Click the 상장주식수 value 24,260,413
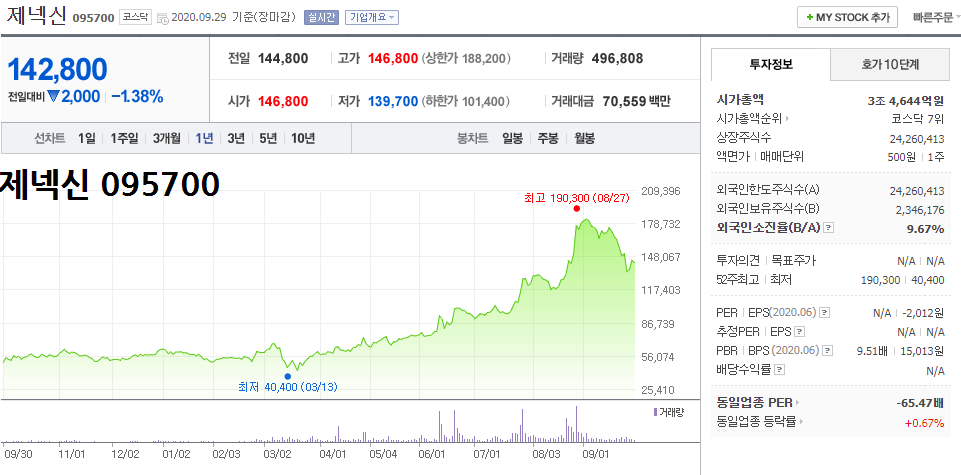The image size is (961, 475). click(x=917, y=139)
